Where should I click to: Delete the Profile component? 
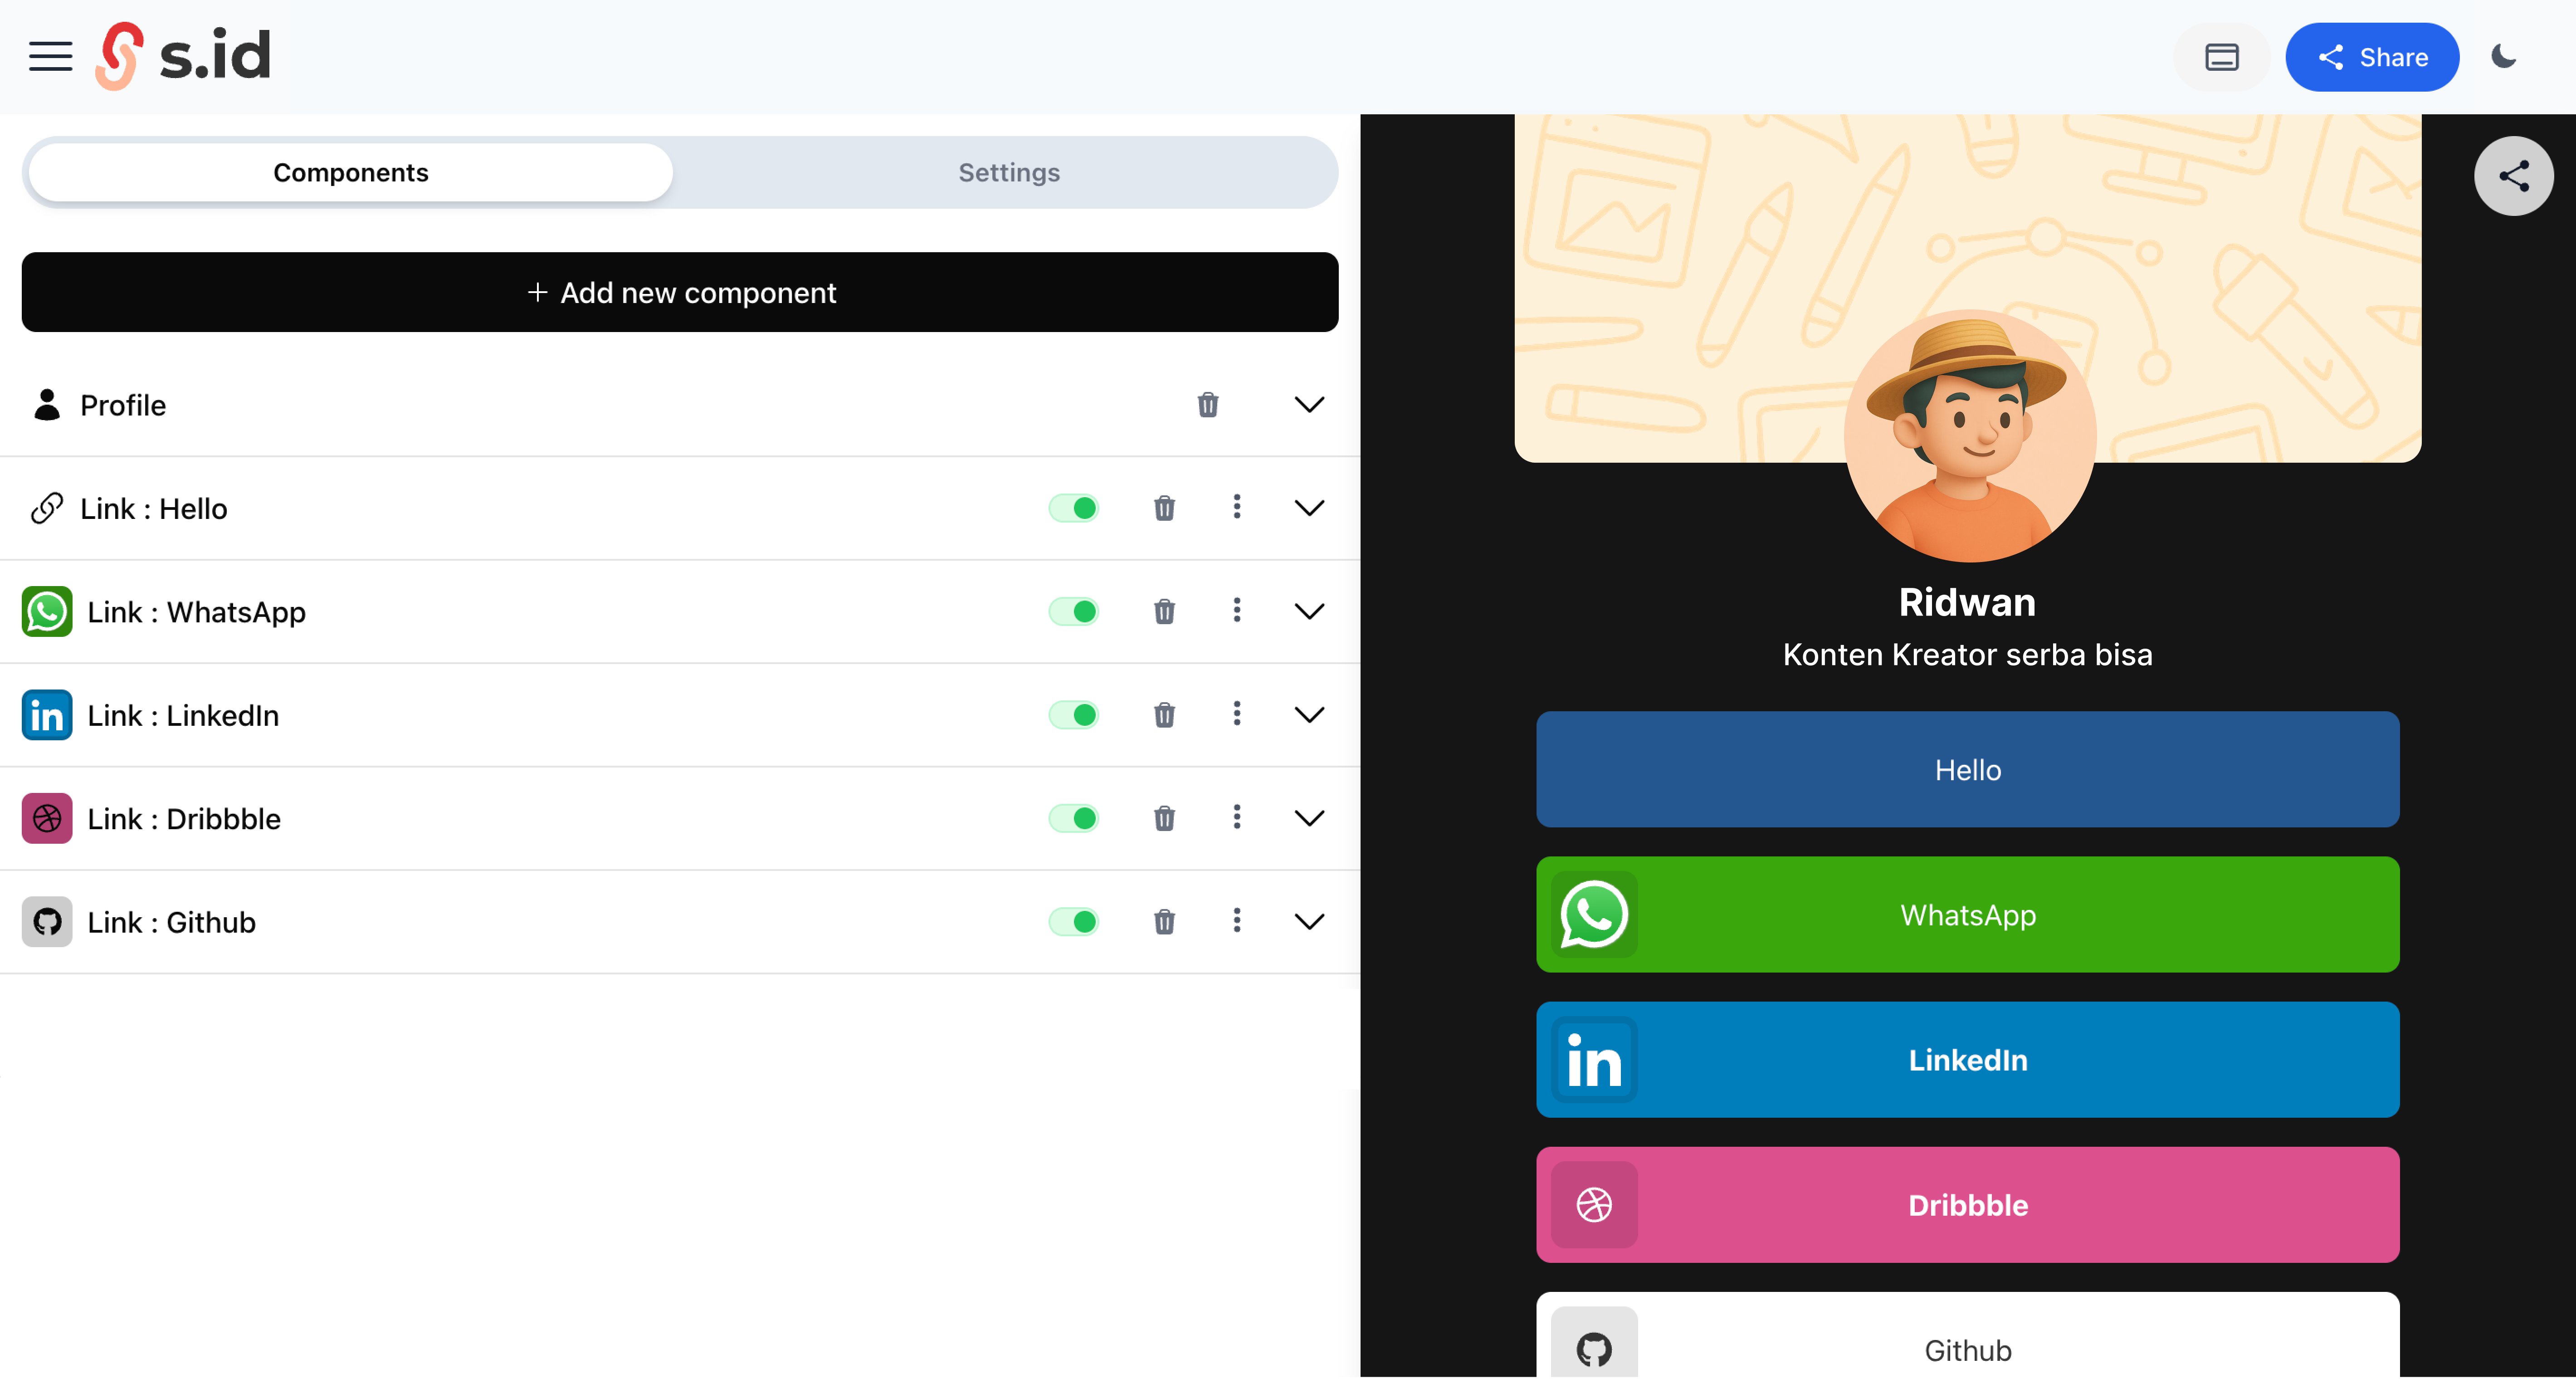(1208, 405)
